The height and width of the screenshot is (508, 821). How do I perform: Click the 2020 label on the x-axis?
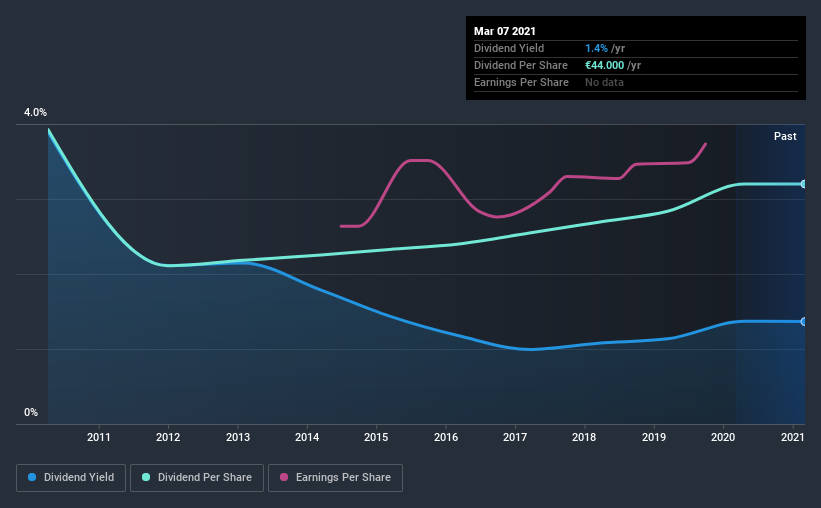coord(723,437)
